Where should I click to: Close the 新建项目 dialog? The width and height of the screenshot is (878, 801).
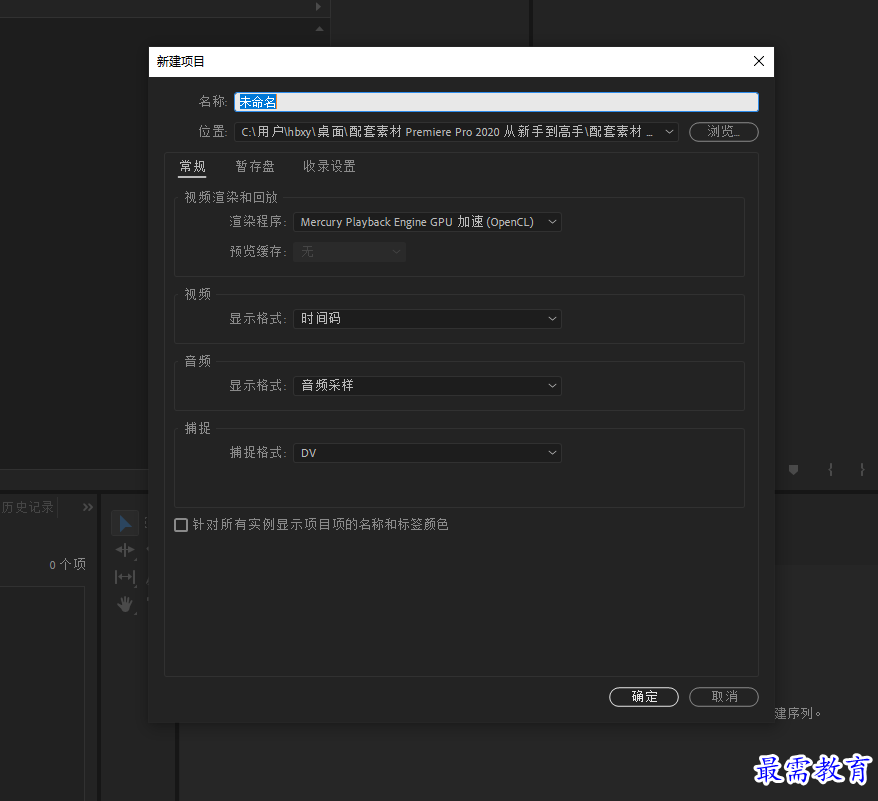tap(759, 61)
